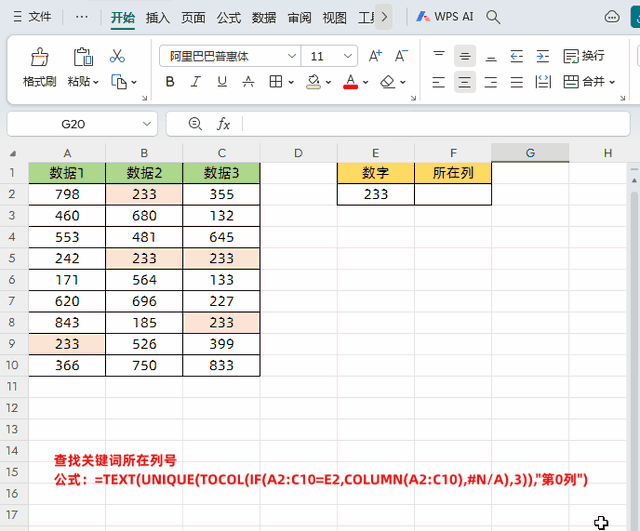The image size is (640, 531).
Task: Decrease font size with A- icon
Action: tap(401, 56)
